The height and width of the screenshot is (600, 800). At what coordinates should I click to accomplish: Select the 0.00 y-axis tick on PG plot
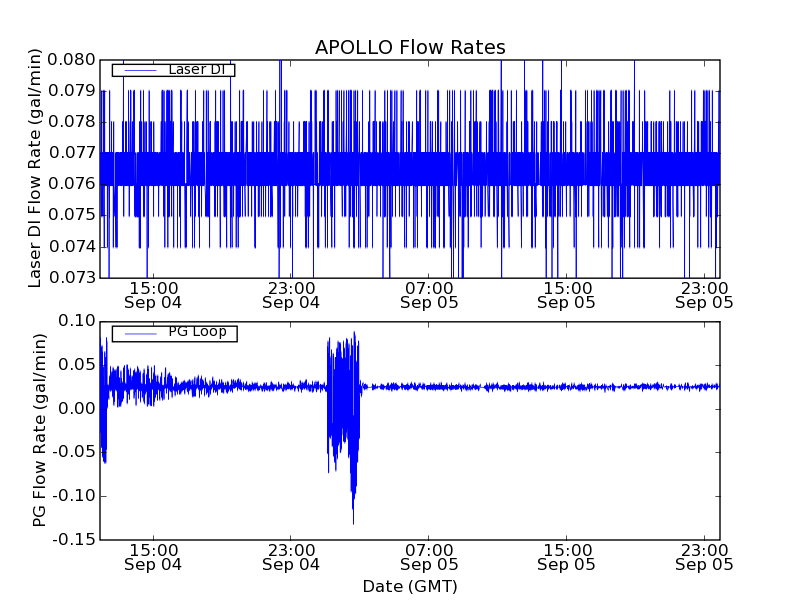point(78,408)
